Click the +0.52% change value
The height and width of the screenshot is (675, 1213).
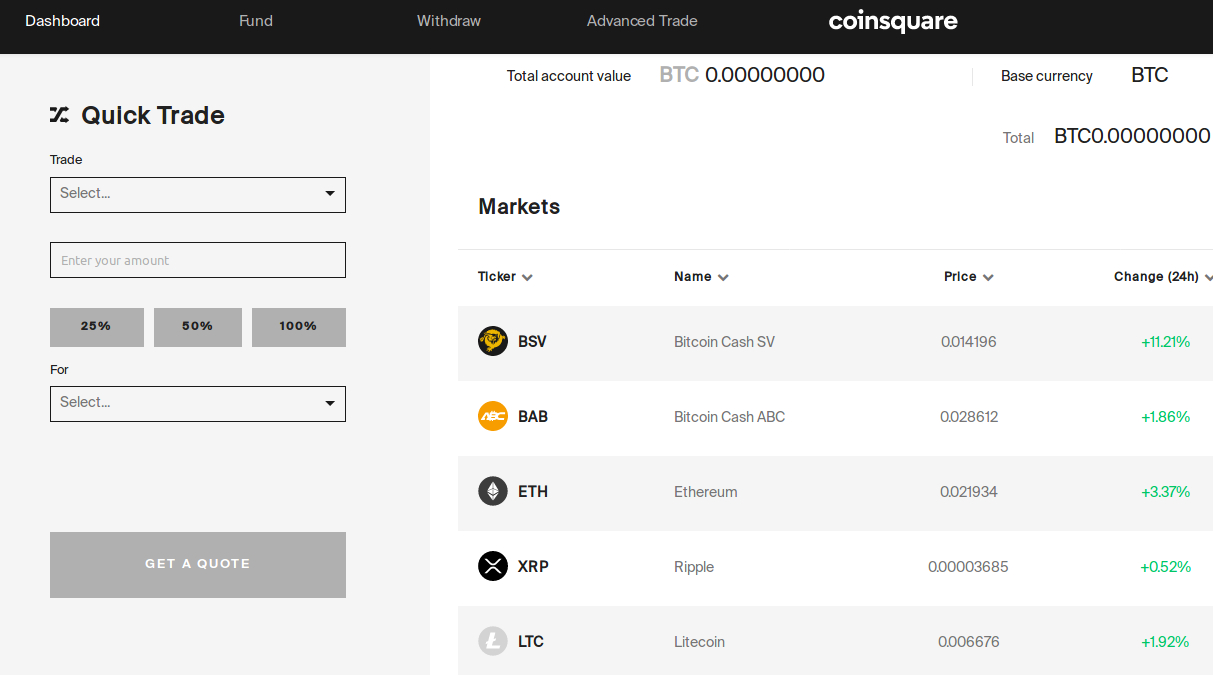coord(1165,567)
